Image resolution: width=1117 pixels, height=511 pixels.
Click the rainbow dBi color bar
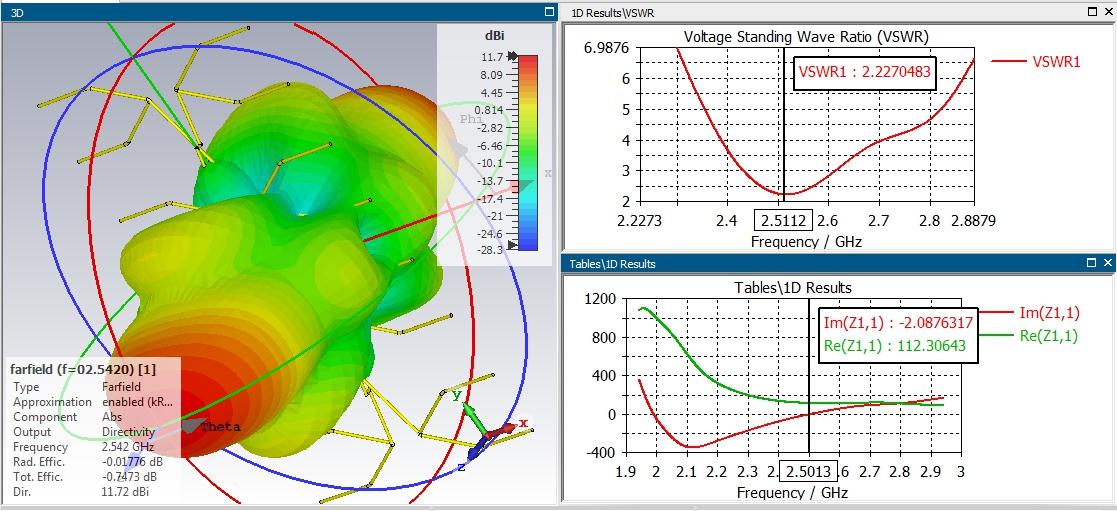pos(528,153)
